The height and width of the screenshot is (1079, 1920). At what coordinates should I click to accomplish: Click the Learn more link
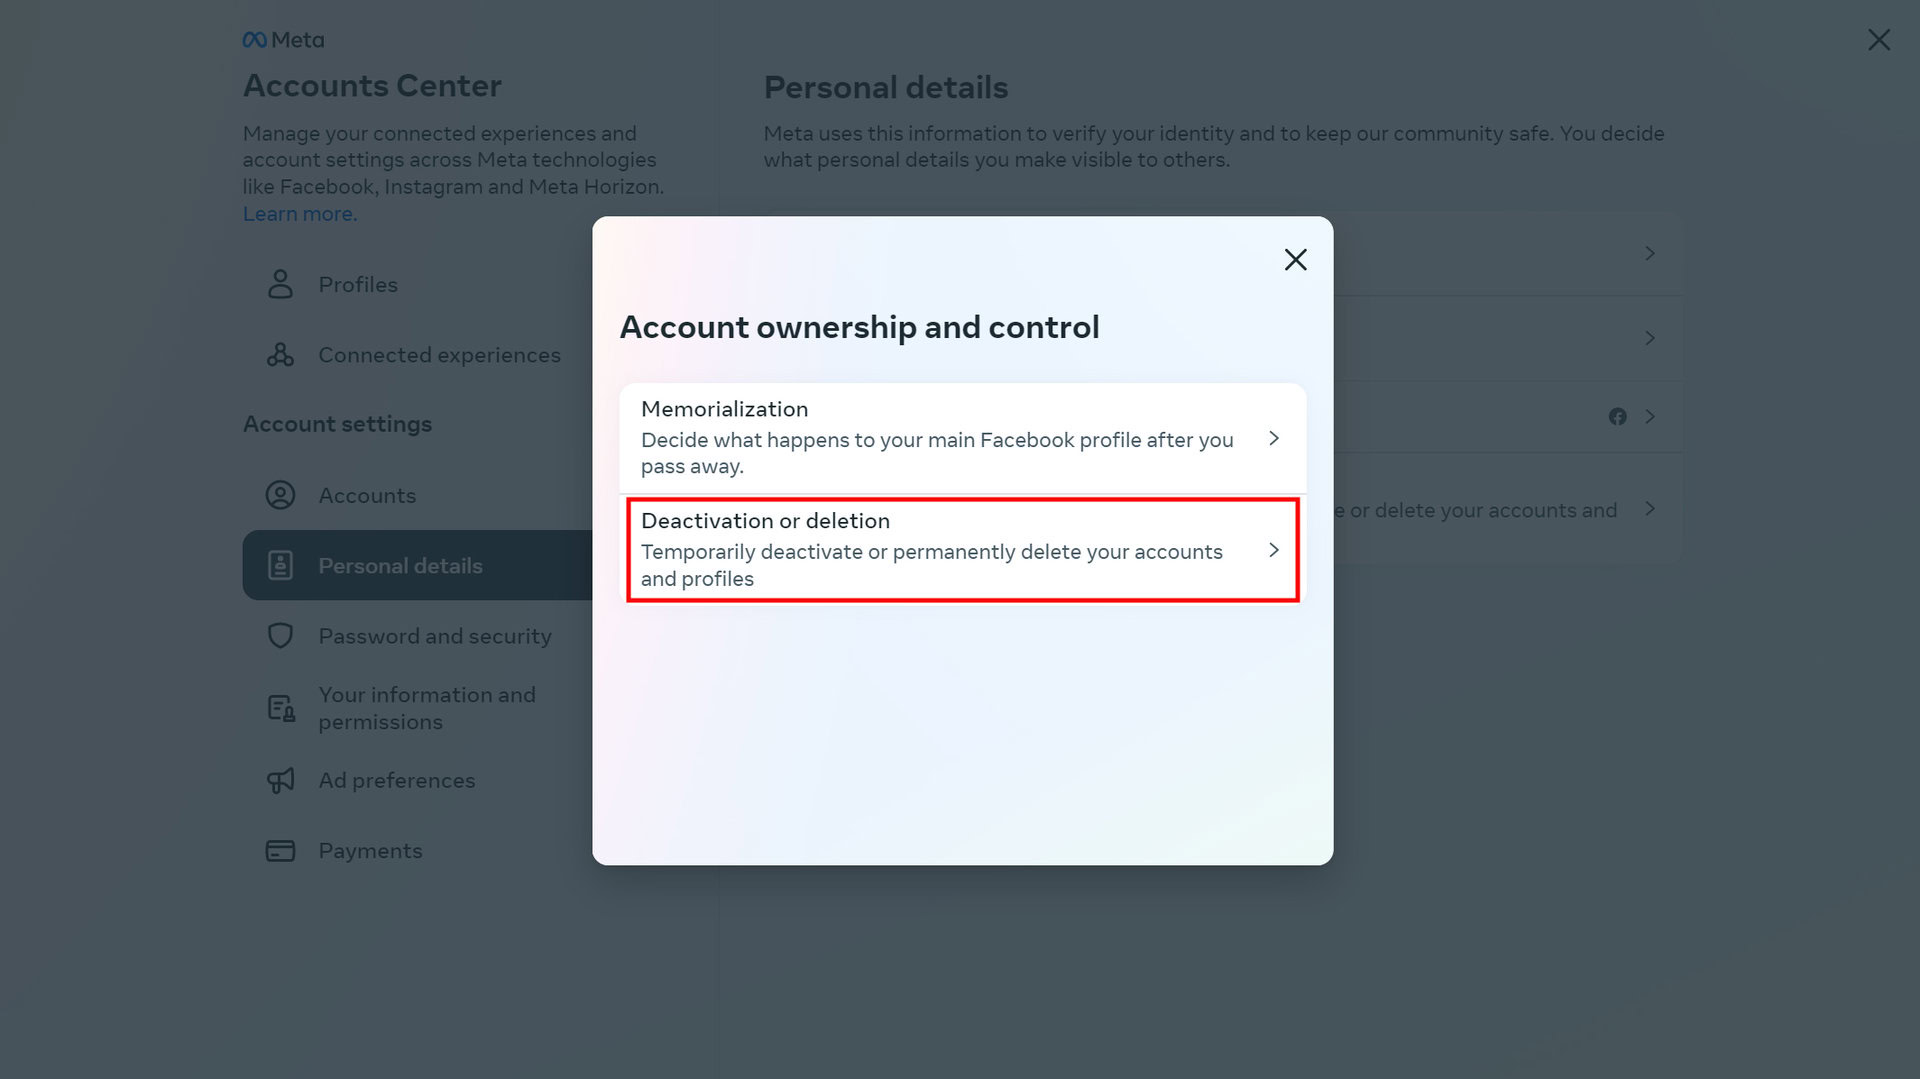tap(299, 214)
